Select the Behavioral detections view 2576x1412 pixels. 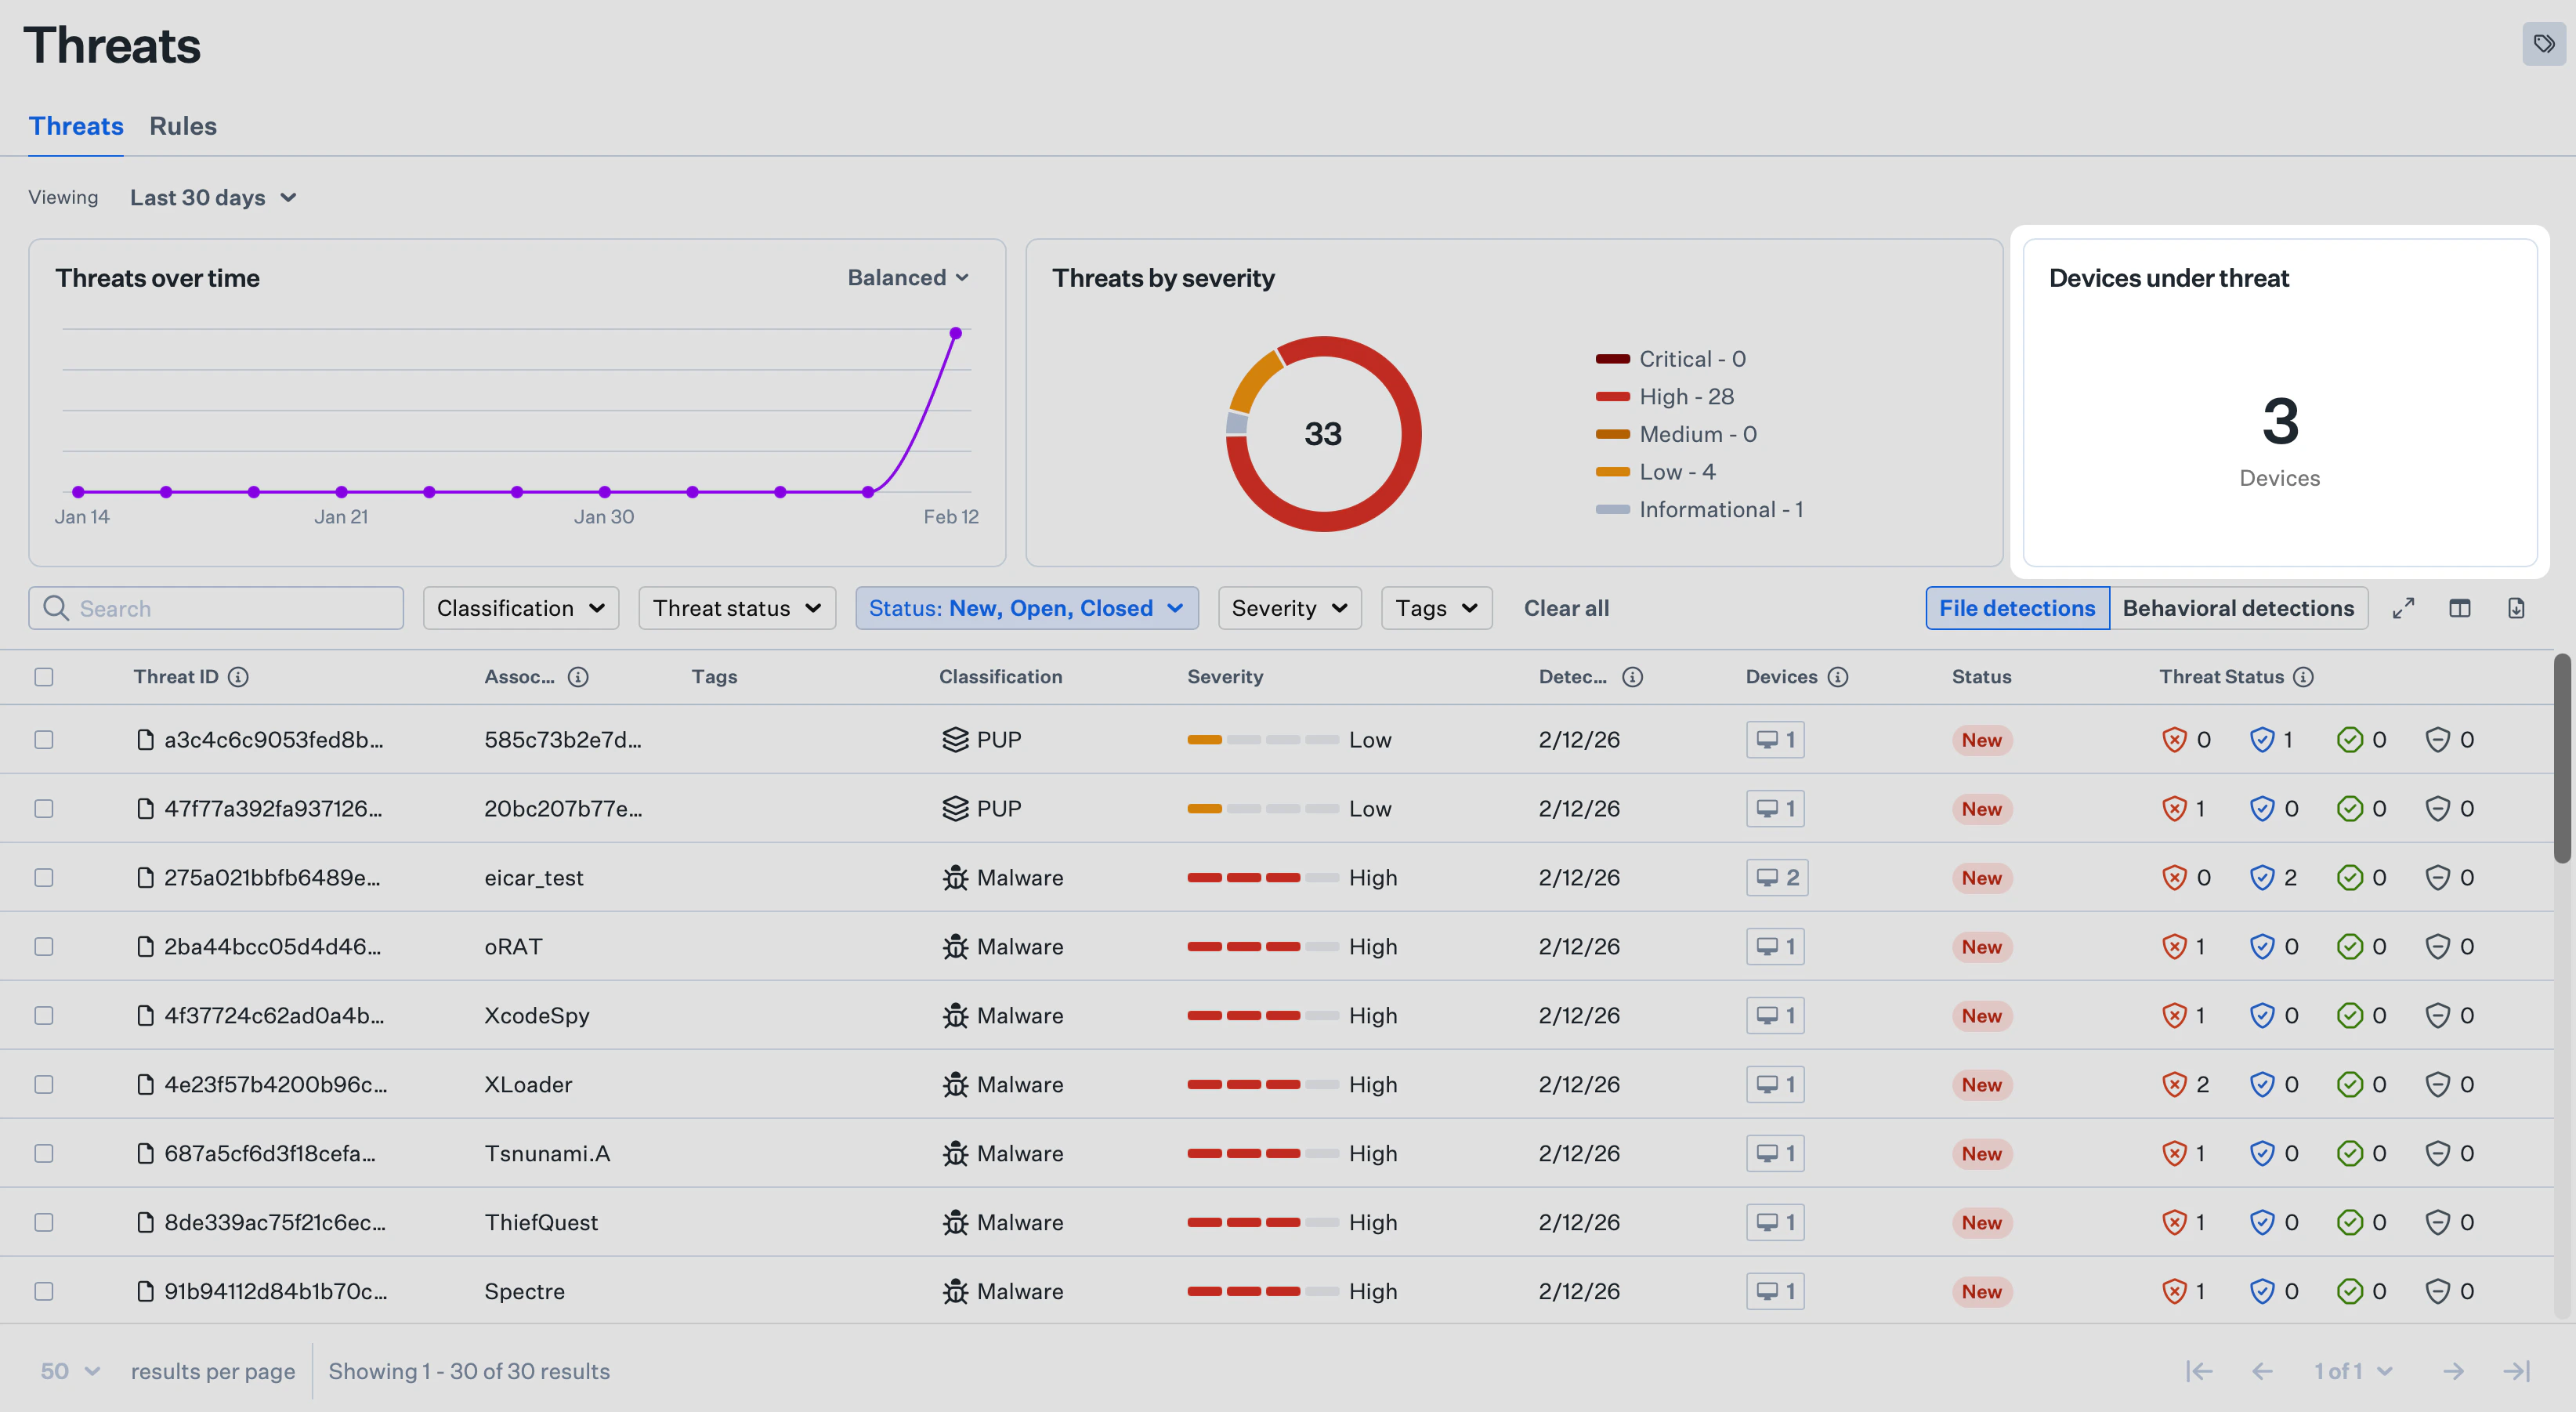point(2239,607)
